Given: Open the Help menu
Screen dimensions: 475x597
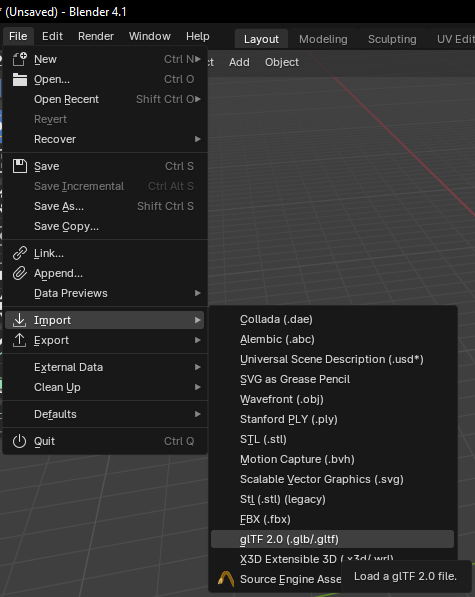Looking at the screenshot, I should [198, 36].
